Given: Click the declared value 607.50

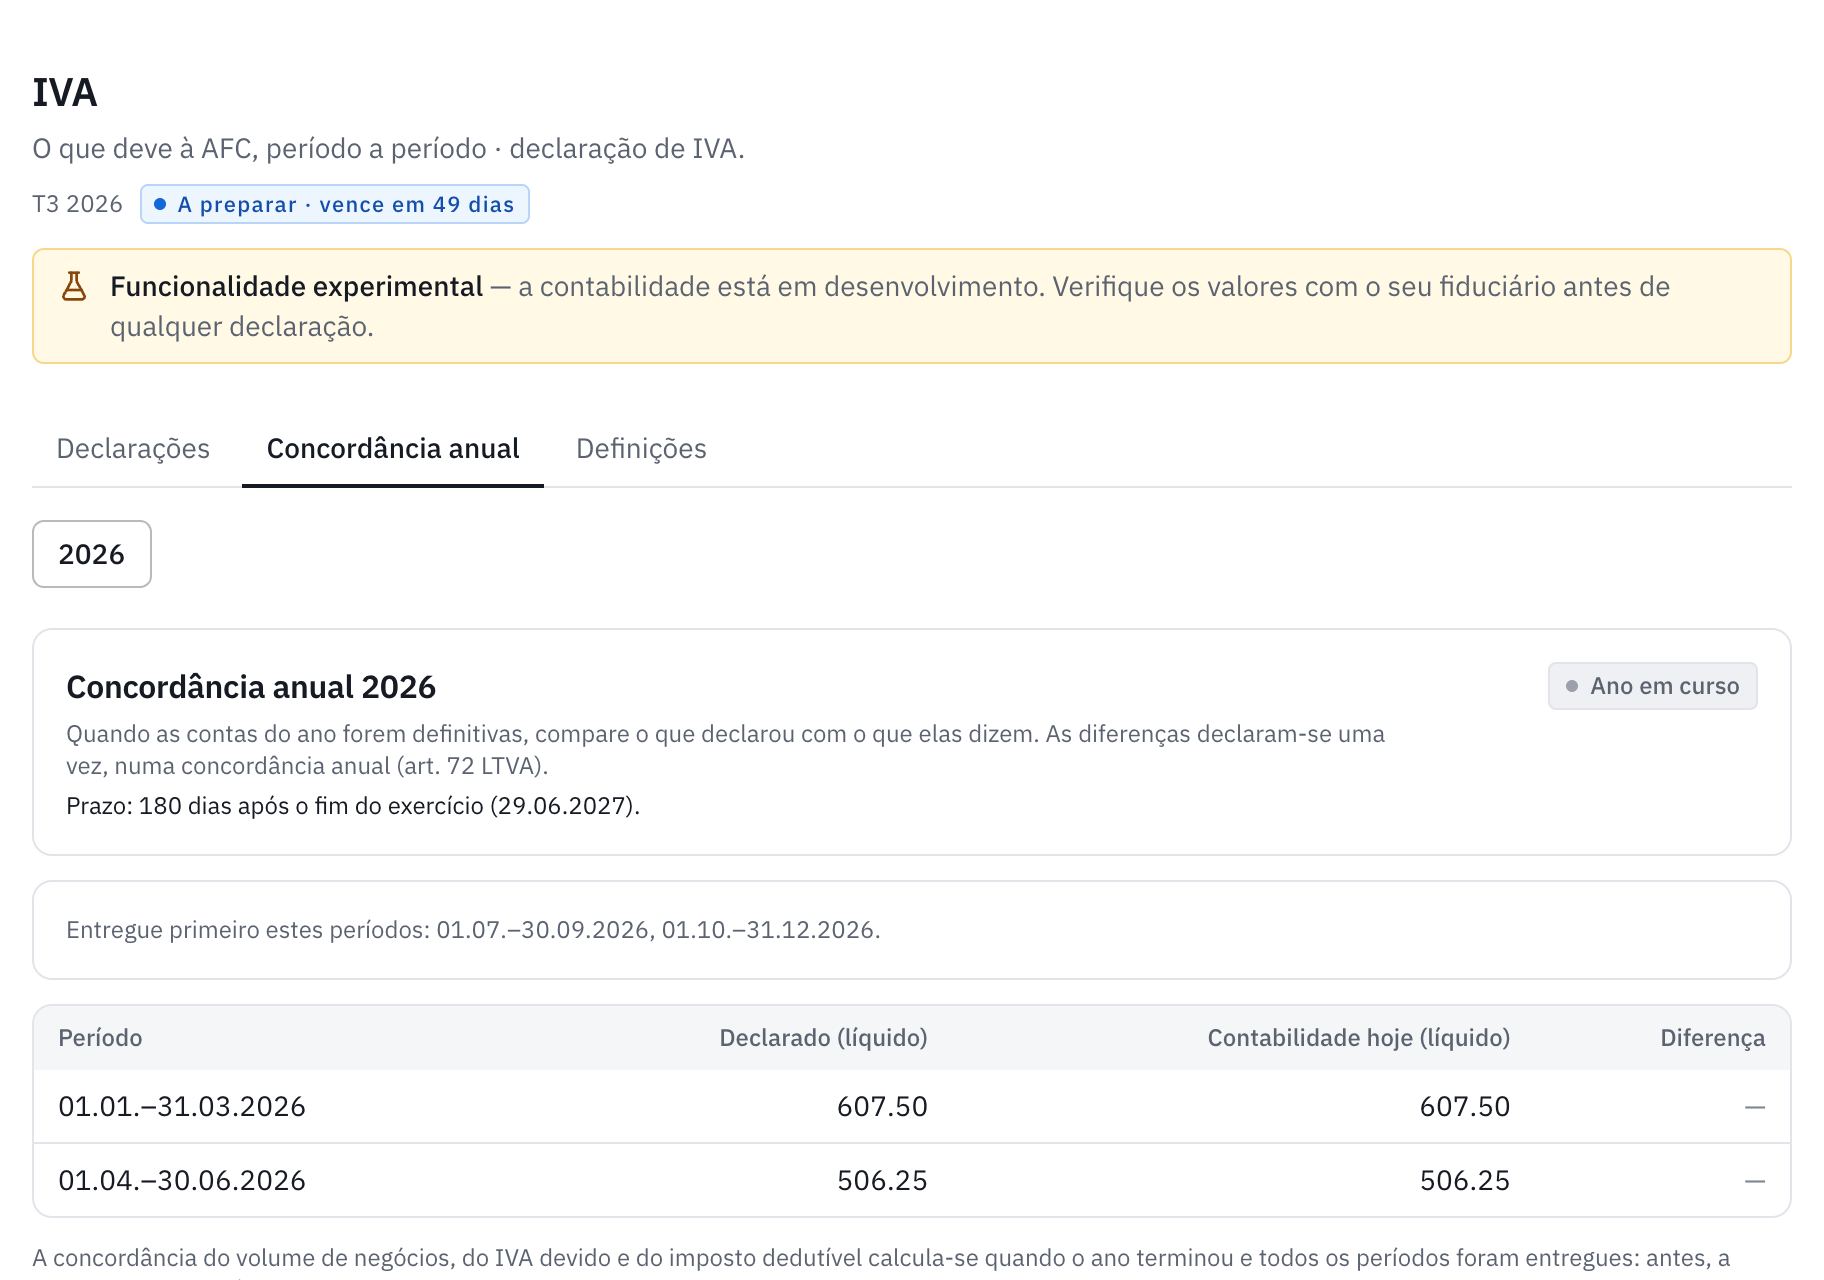Looking at the screenshot, I should 882,1107.
